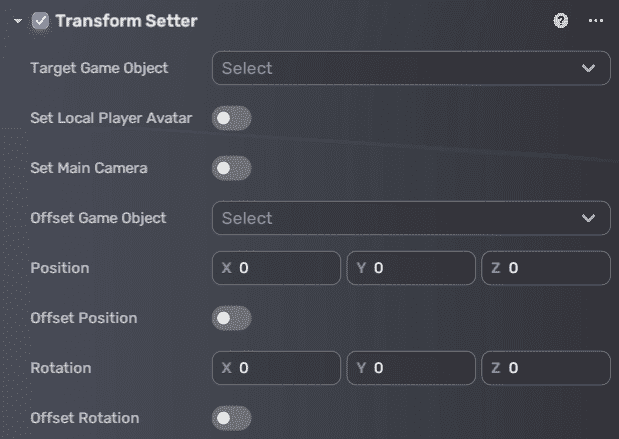Click the Transform Setter title label
Image resolution: width=619 pixels, height=439 pixels.
click(126, 21)
